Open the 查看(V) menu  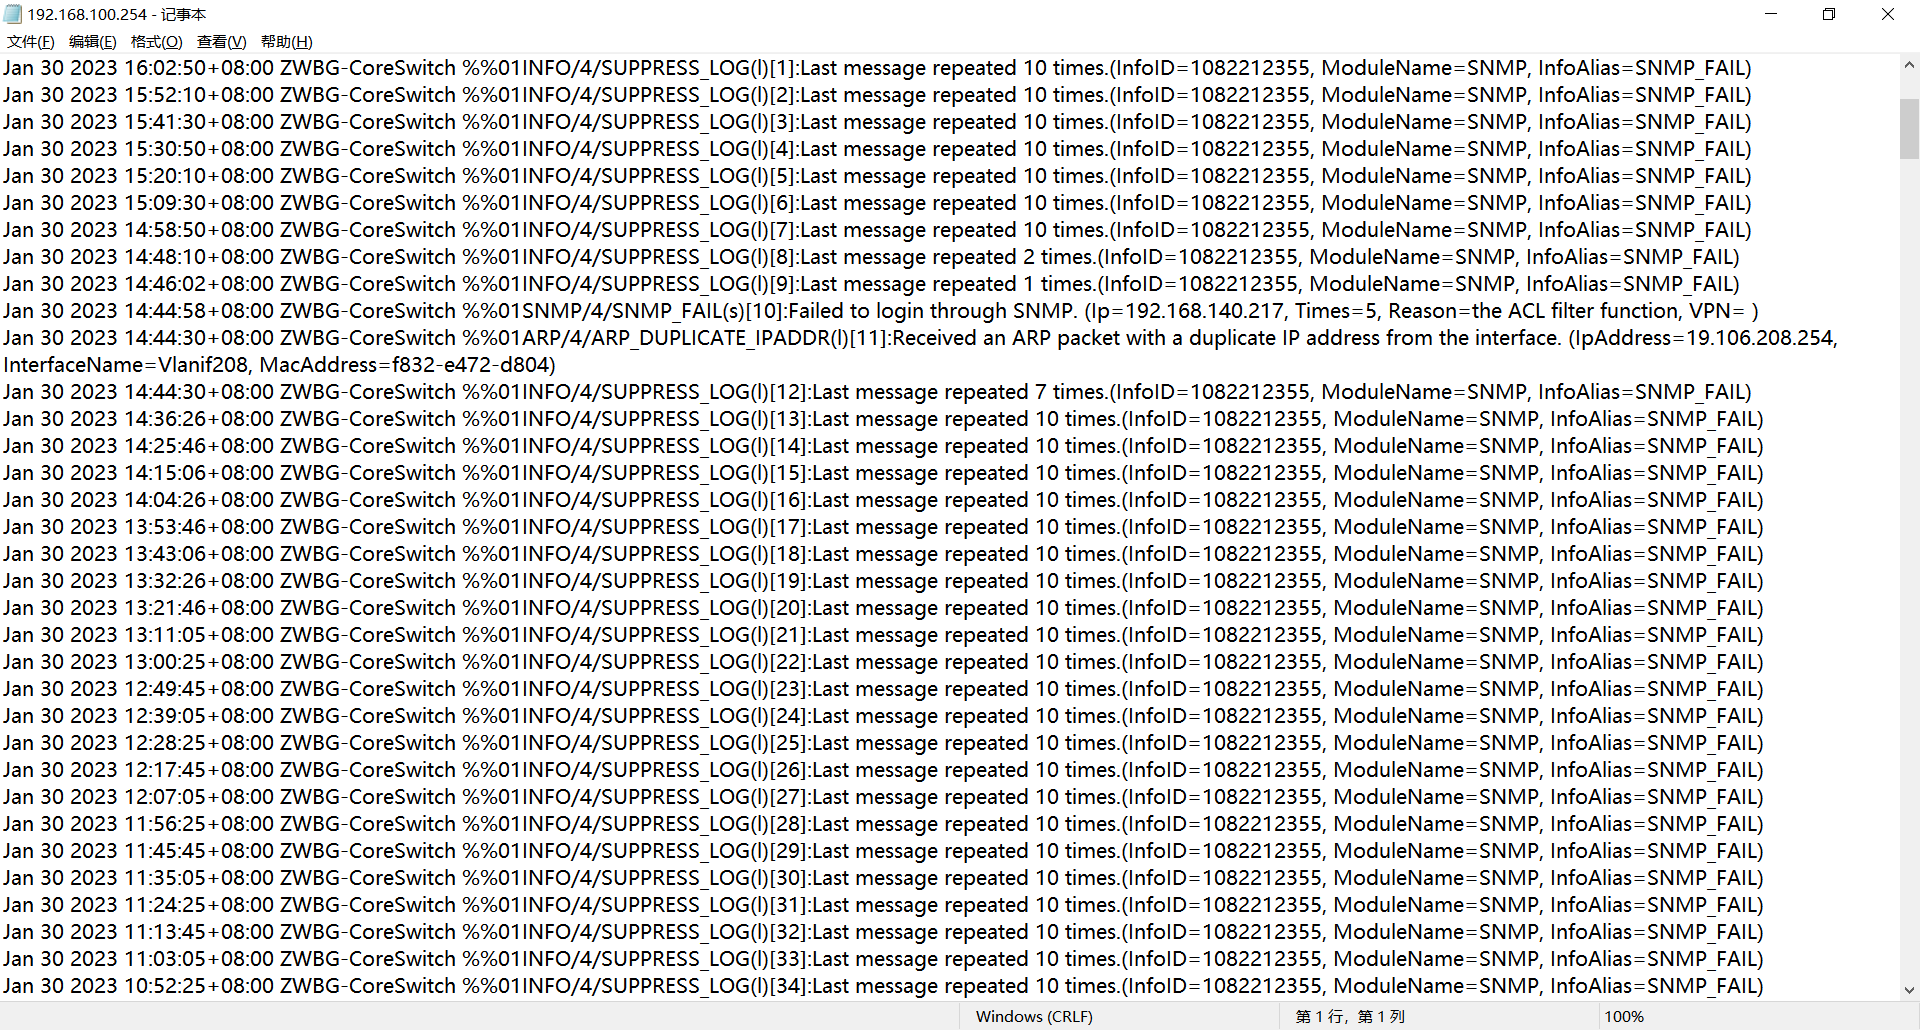click(221, 42)
